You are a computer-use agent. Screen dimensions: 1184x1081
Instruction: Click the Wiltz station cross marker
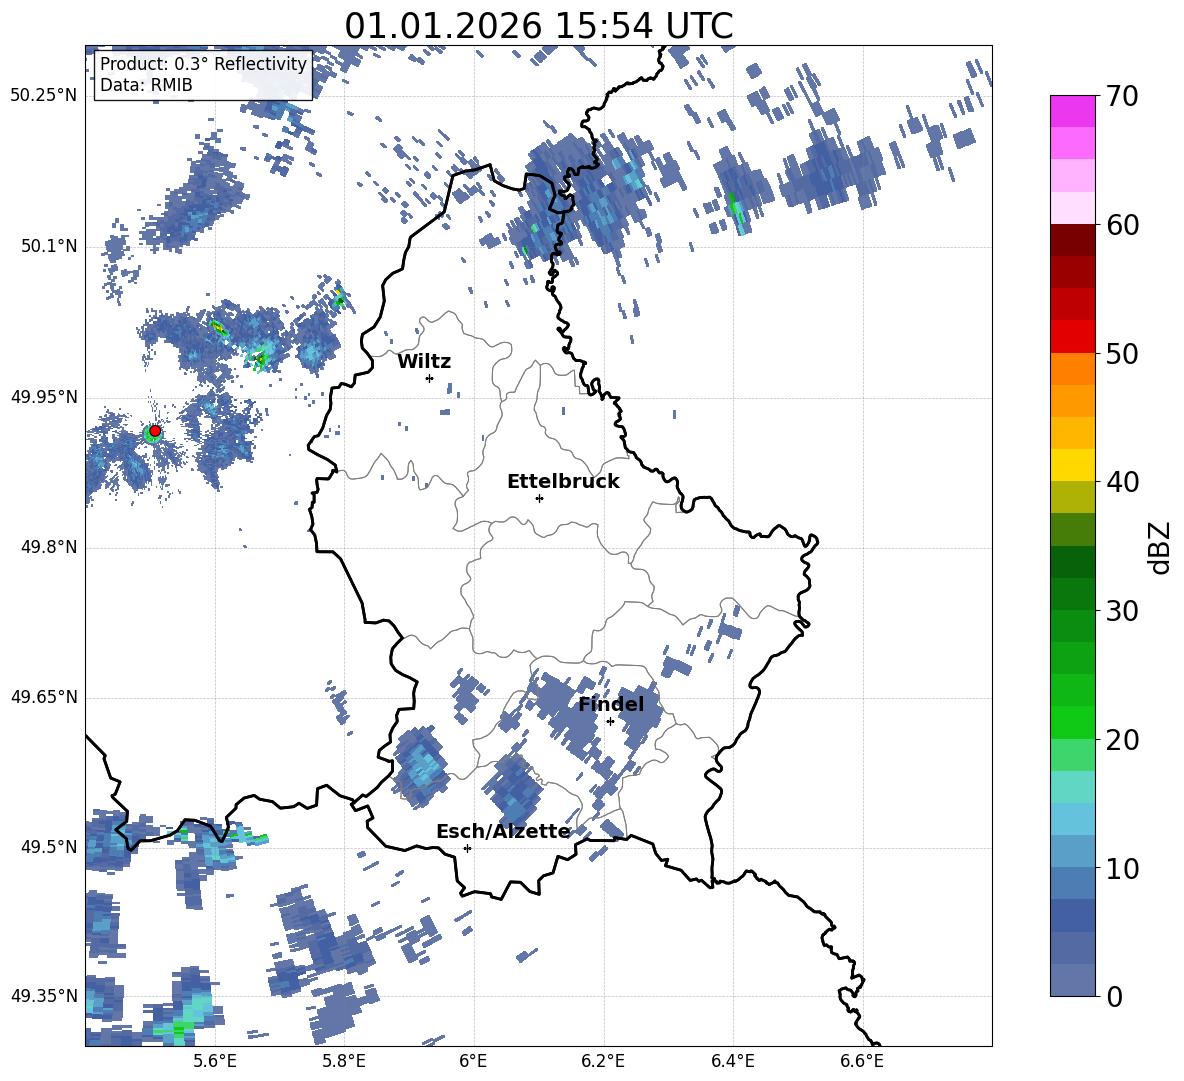click(430, 378)
